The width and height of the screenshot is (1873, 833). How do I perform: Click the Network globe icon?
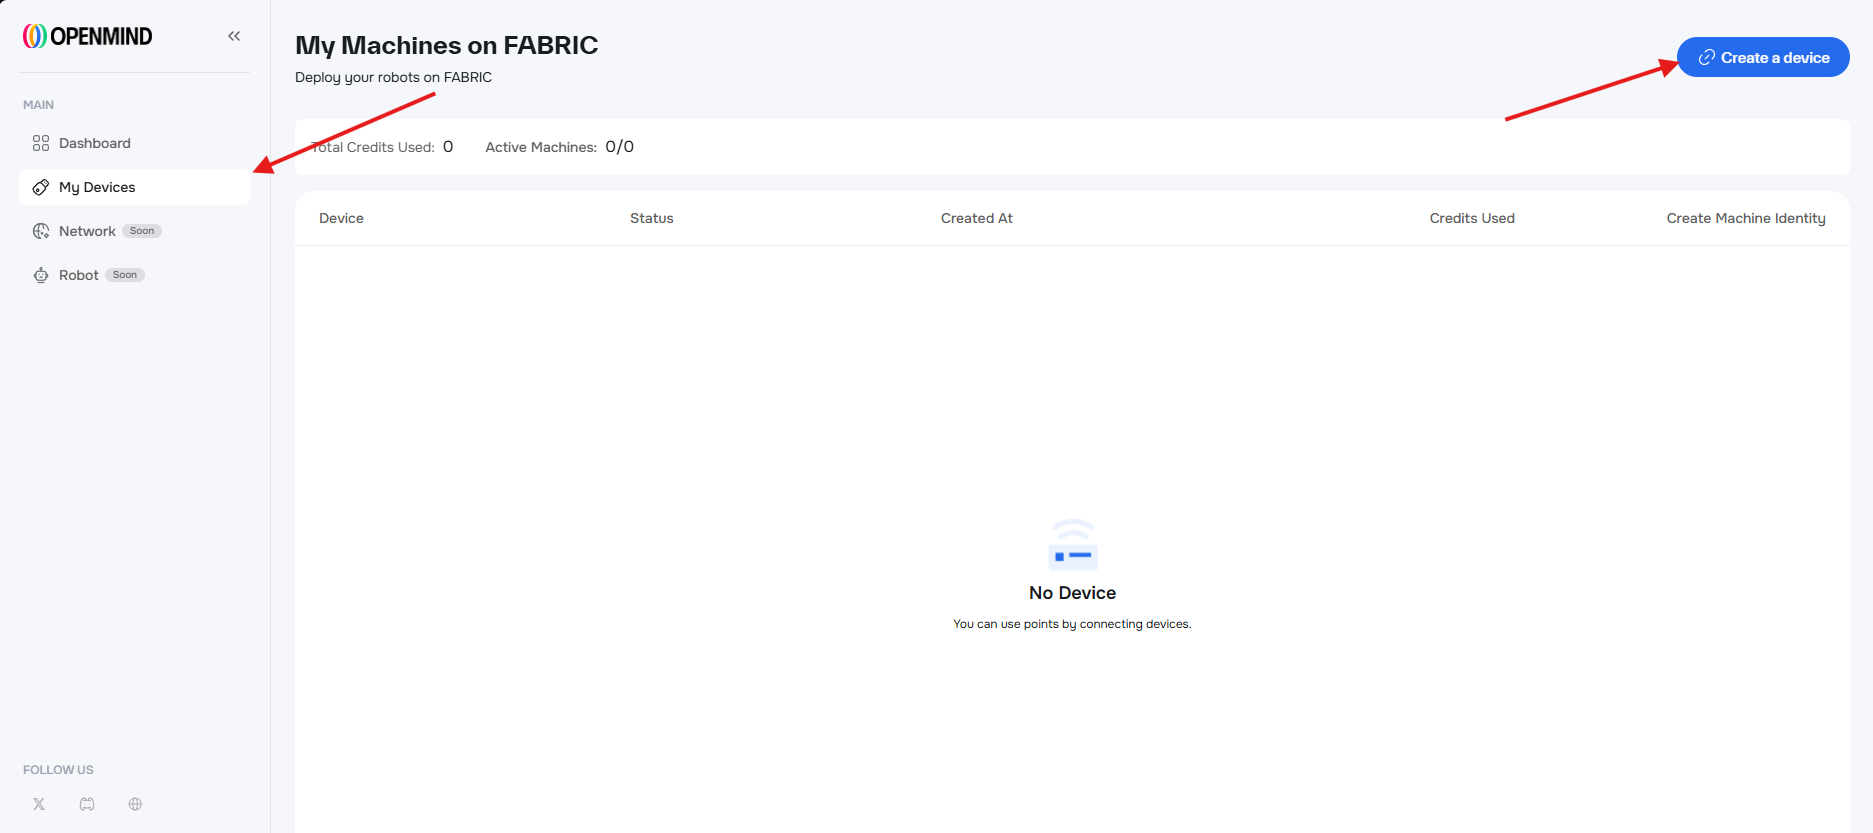click(x=41, y=231)
